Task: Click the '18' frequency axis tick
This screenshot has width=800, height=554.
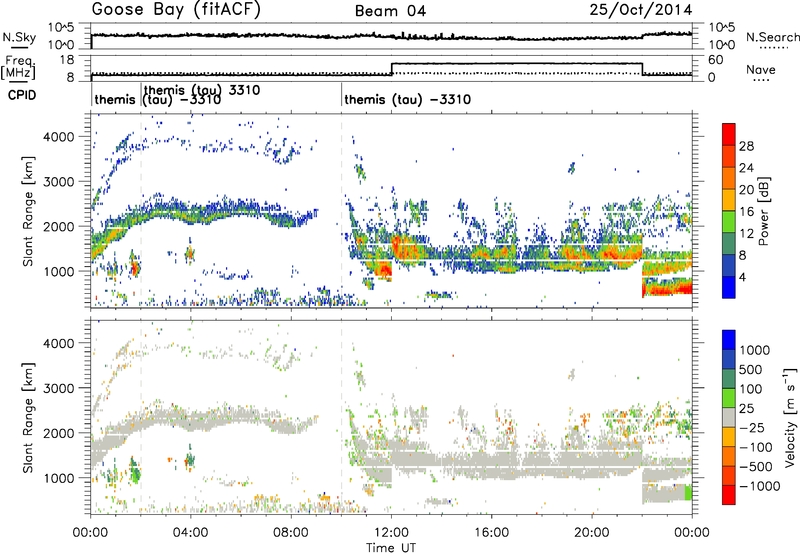Action: pyautogui.click(x=68, y=60)
